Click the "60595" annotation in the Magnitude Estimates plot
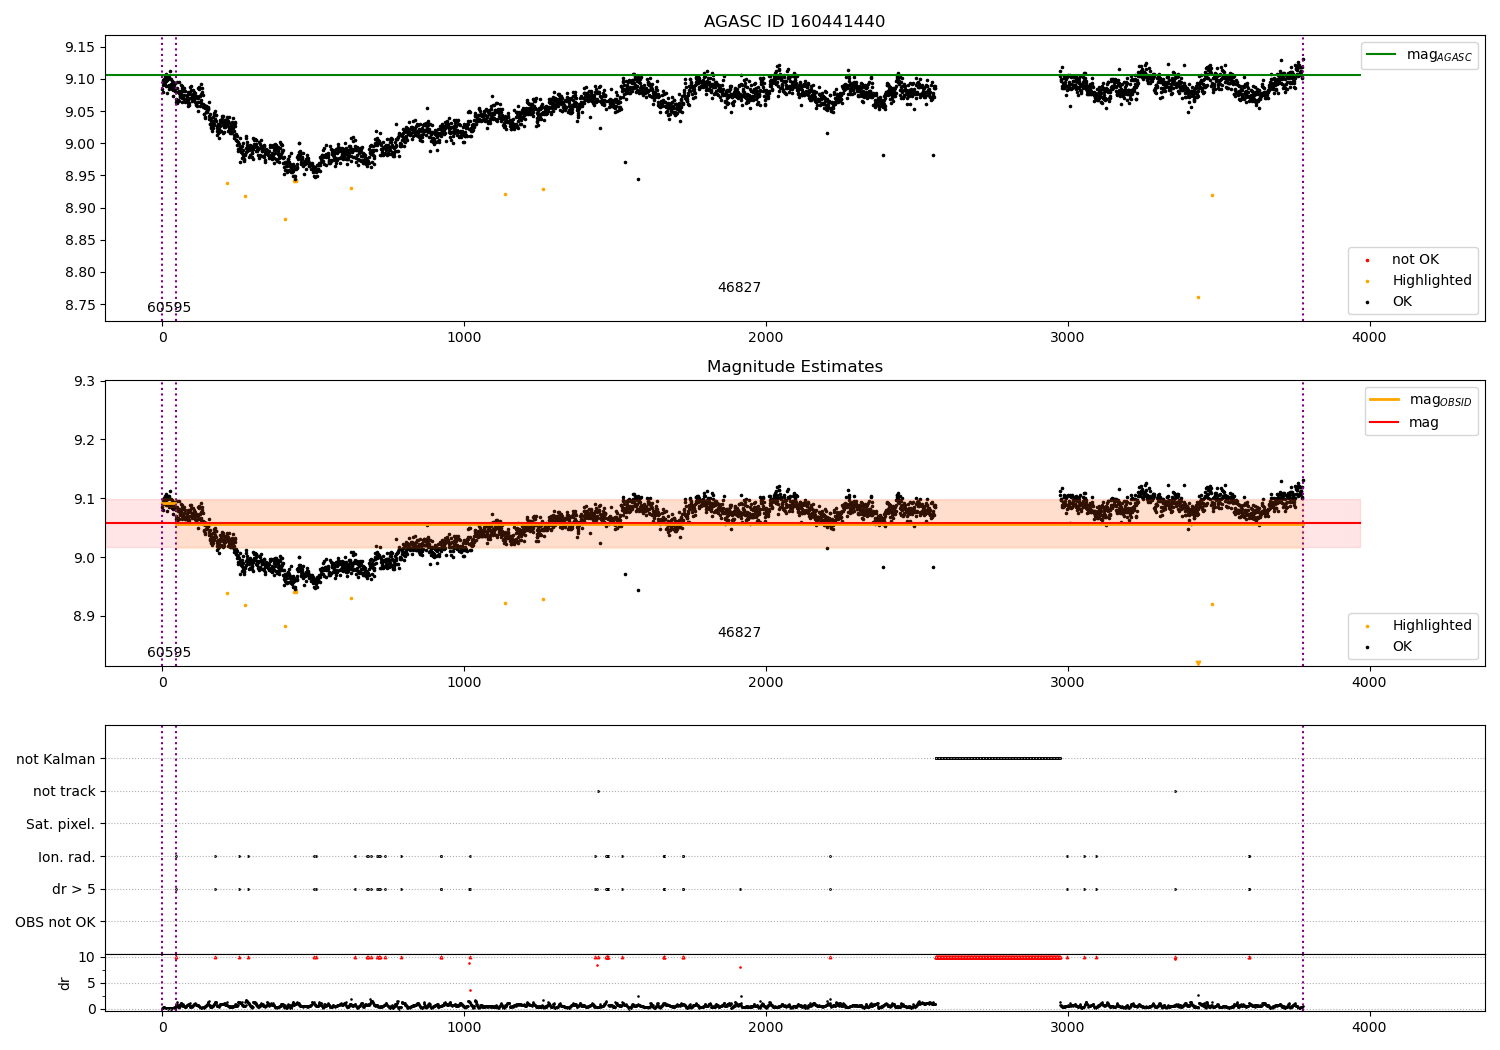 169,653
